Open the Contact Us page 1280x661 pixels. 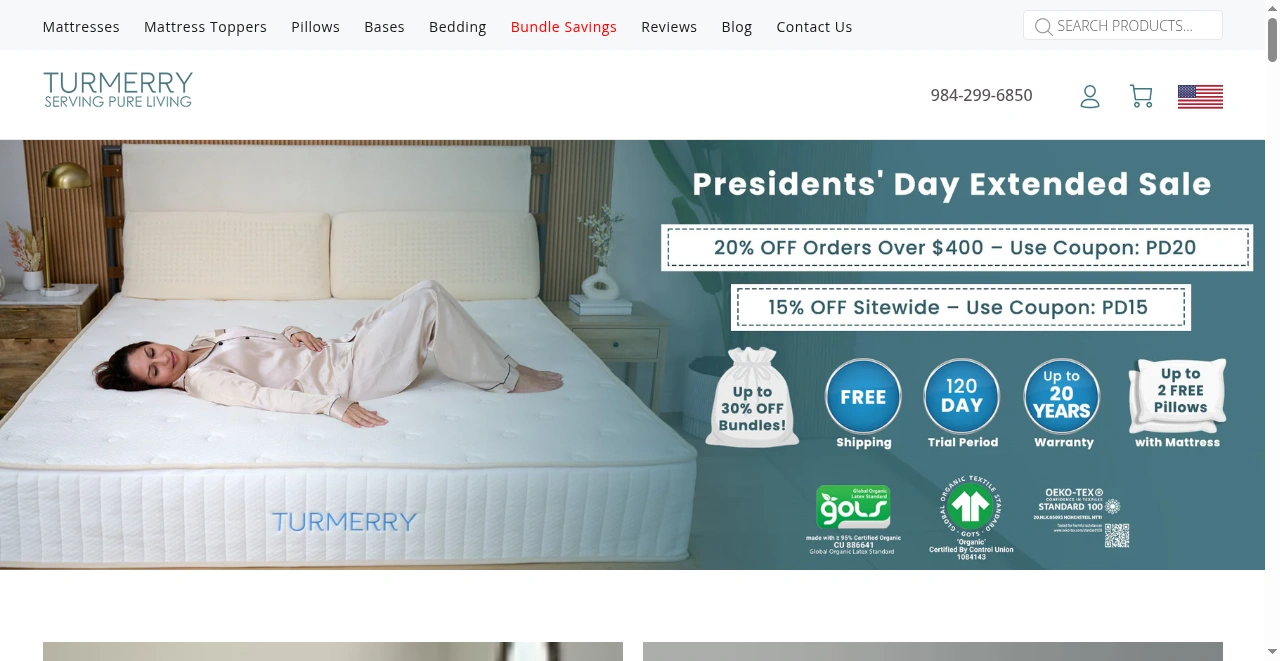coord(814,27)
